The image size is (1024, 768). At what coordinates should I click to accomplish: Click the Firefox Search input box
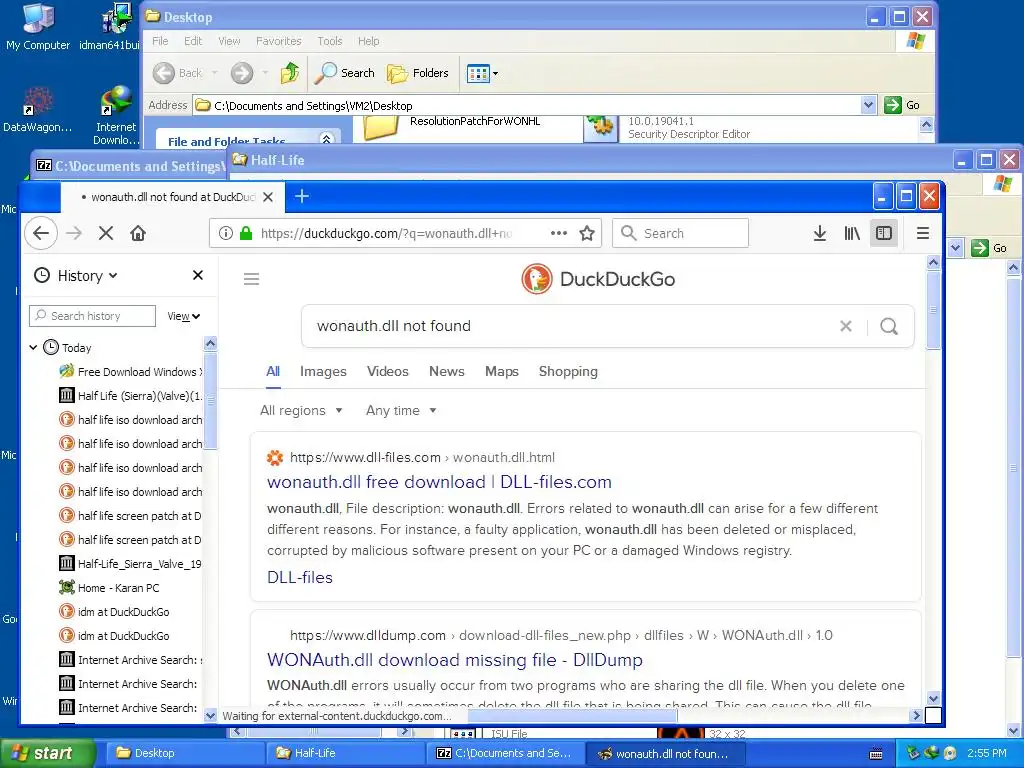click(x=680, y=233)
